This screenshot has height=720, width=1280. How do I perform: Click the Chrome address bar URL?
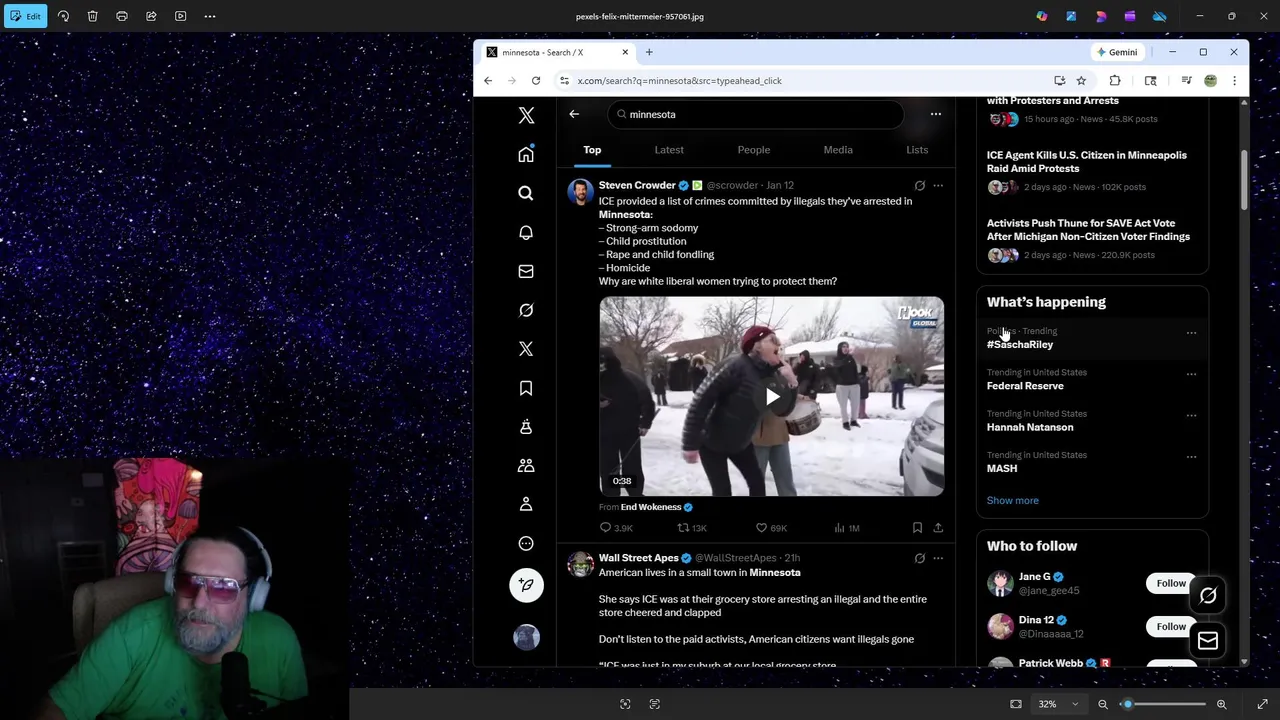(x=680, y=81)
